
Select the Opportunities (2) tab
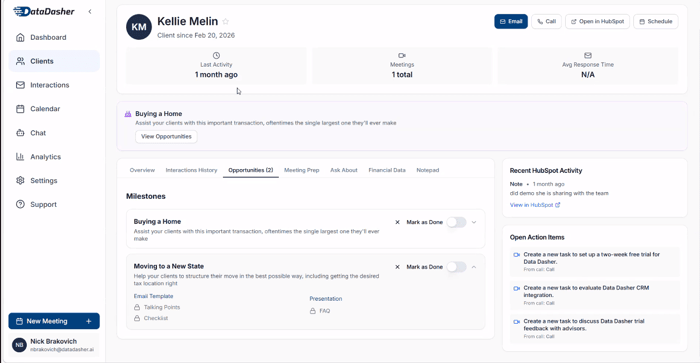click(x=250, y=170)
